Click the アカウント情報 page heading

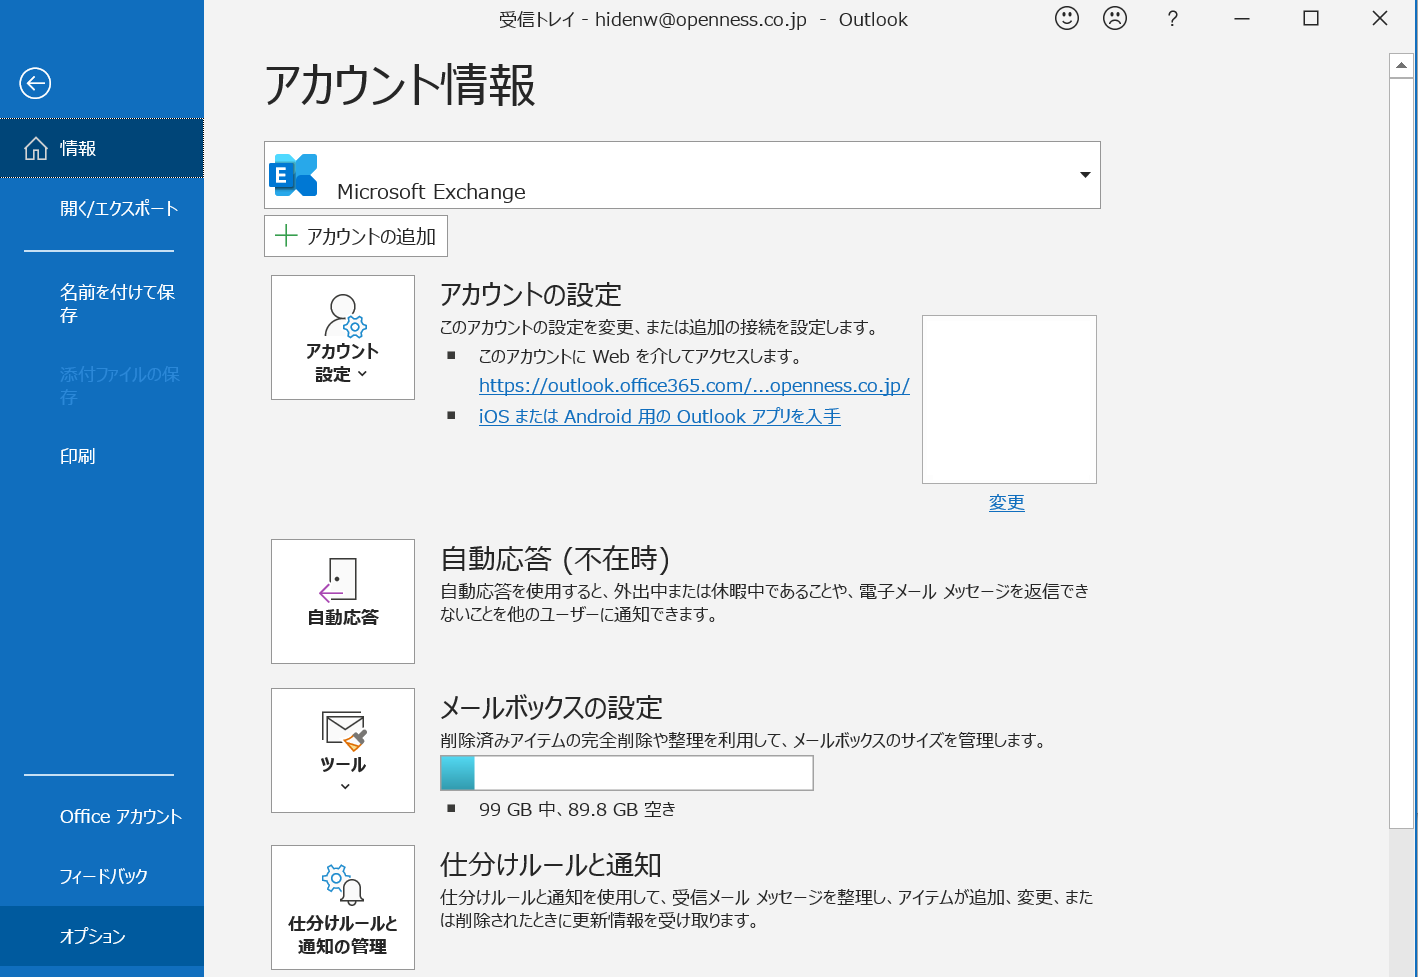400,85
